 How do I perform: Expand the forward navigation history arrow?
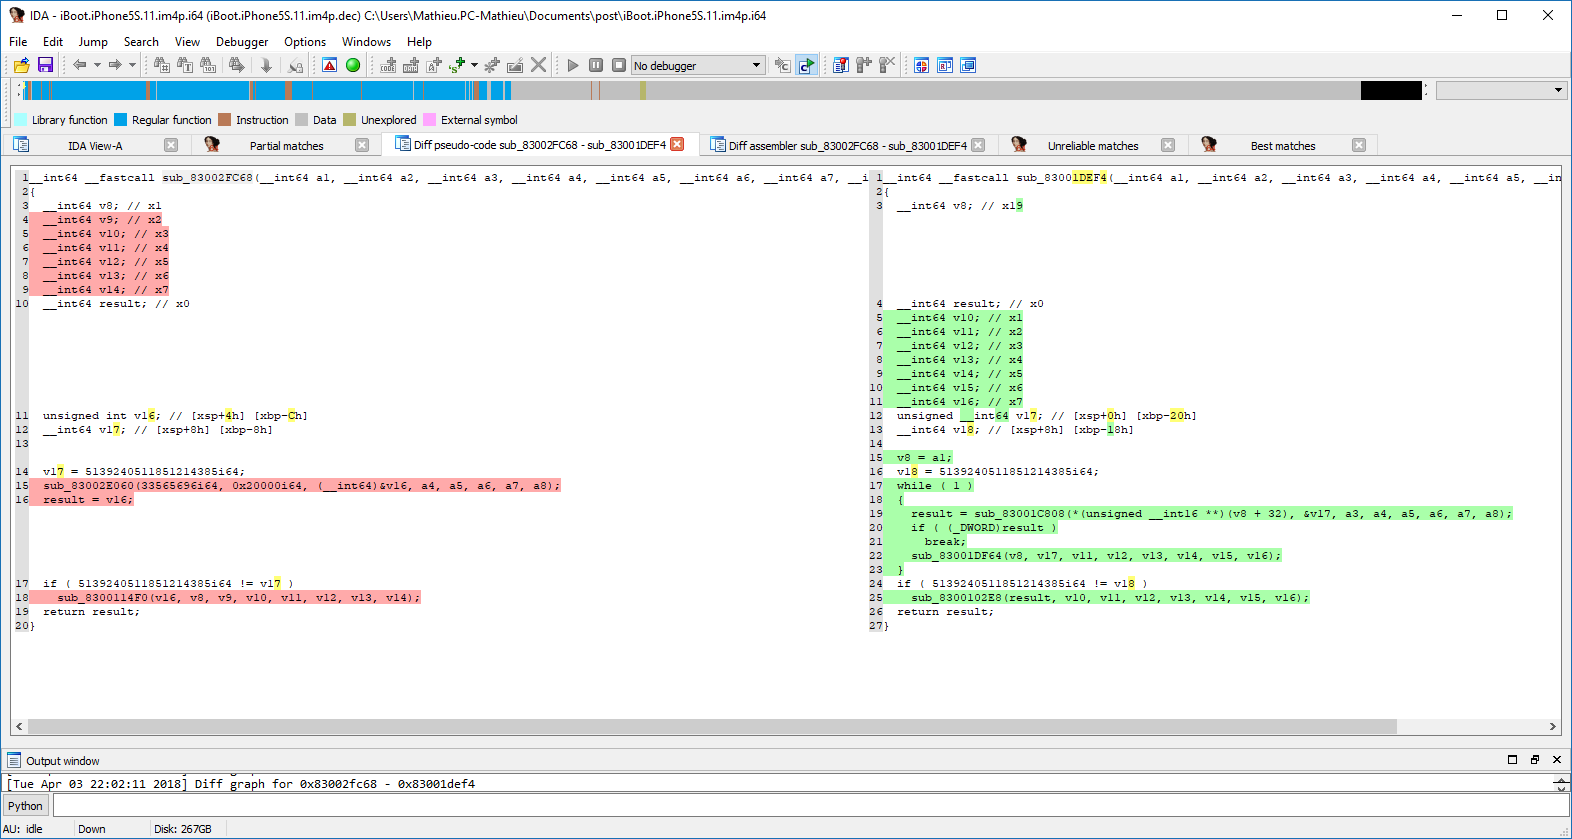pos(132,65)
